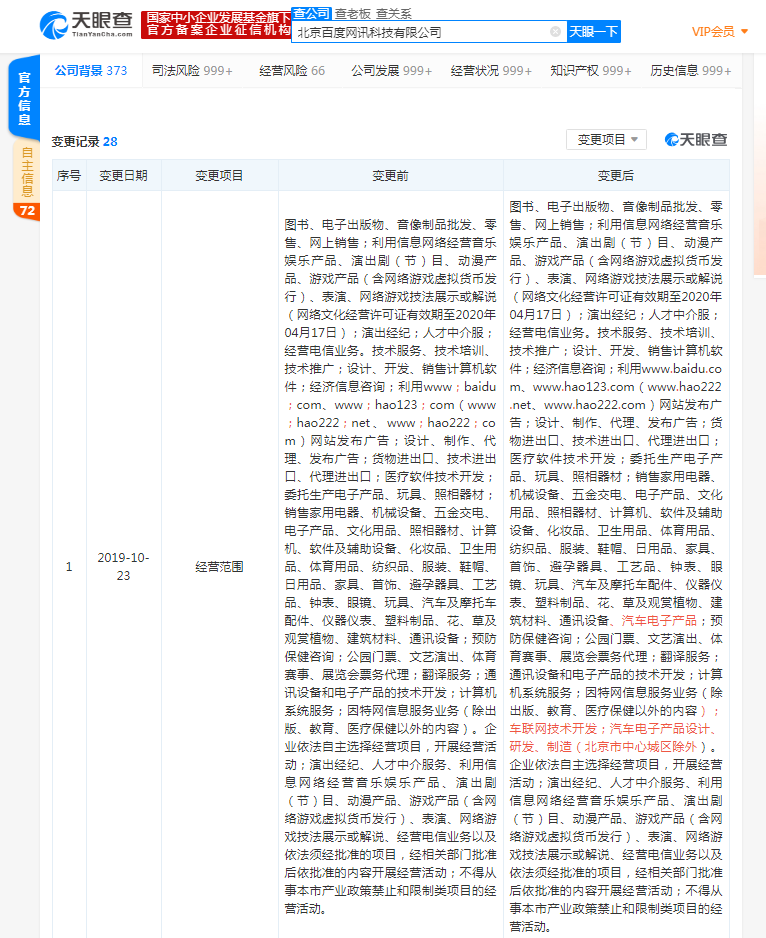This screenshot has width=766, height=938.
Task: Open the 历史信息 999+ tab
Action: pyautogui.click(x=691, y=71)
